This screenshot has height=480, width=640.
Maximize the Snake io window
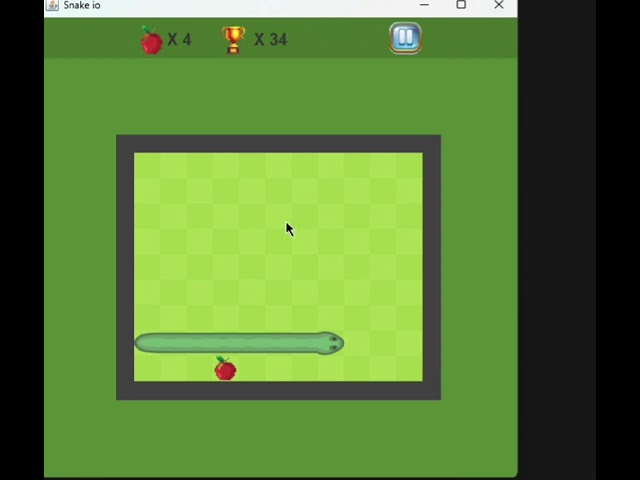pyautogui.click(x=461, y=4)
